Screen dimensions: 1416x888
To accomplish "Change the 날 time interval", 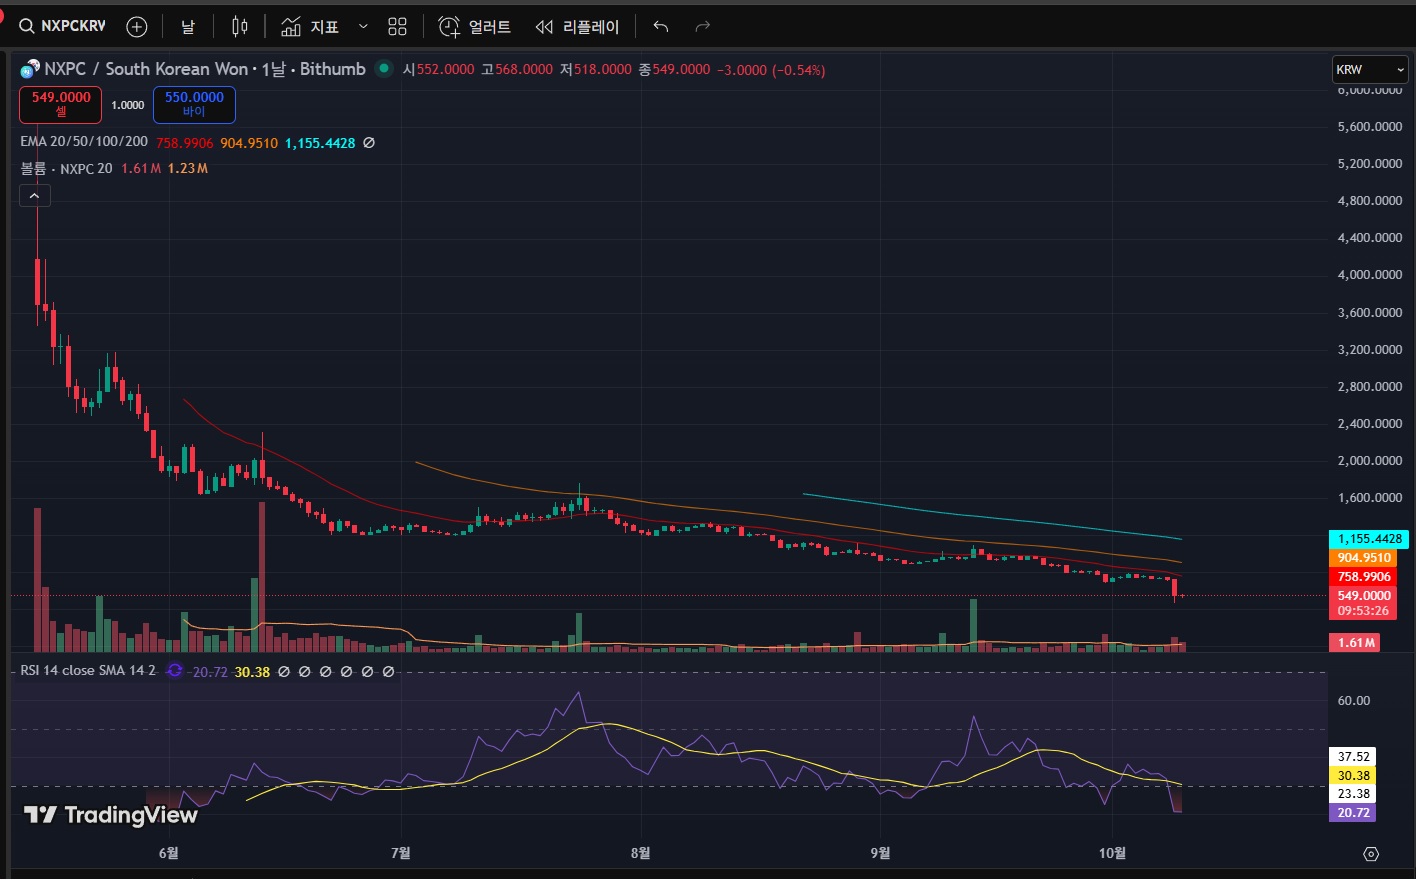I will [188, 27].
